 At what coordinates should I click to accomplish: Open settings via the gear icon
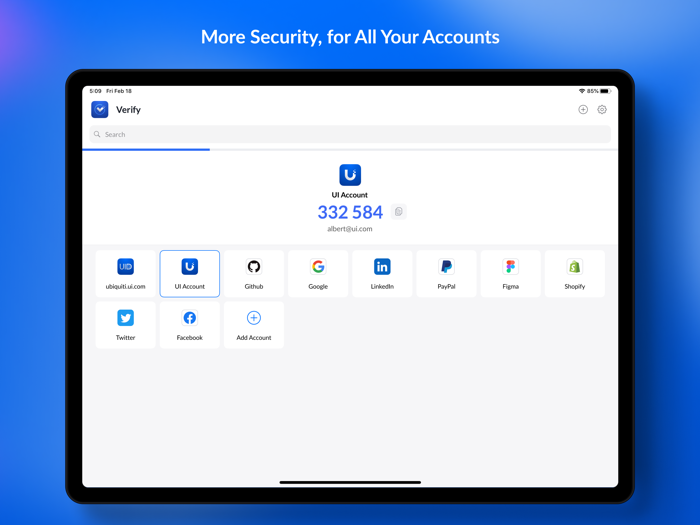[602, 109]
